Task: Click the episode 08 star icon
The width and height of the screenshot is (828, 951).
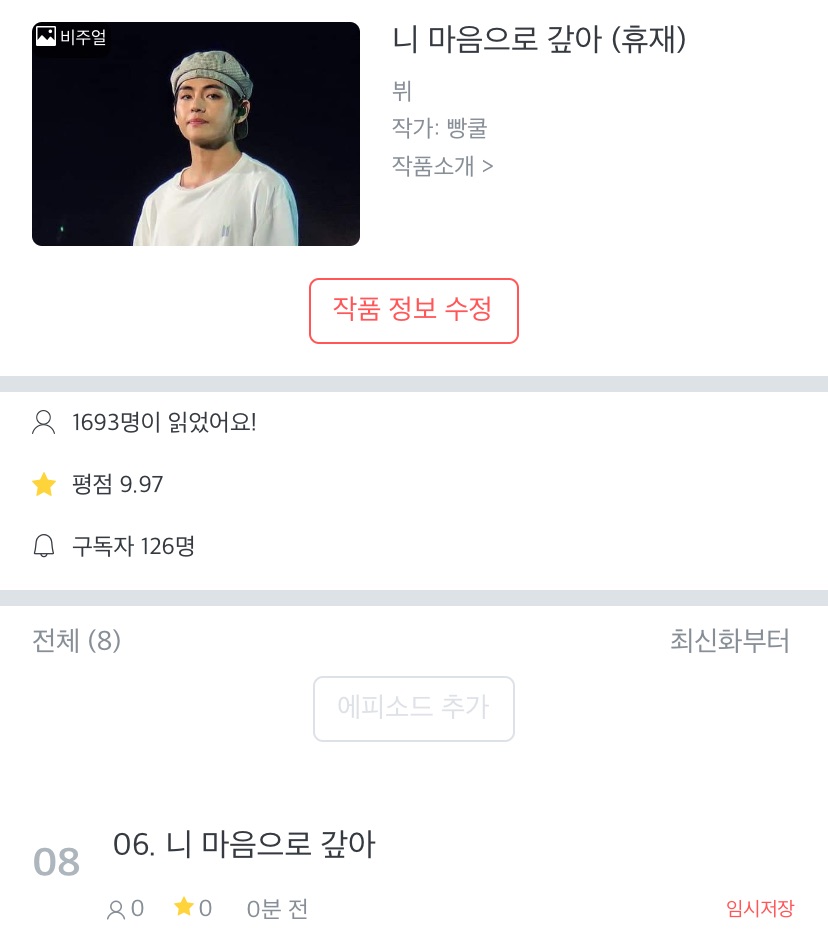Action: [183, 907]
